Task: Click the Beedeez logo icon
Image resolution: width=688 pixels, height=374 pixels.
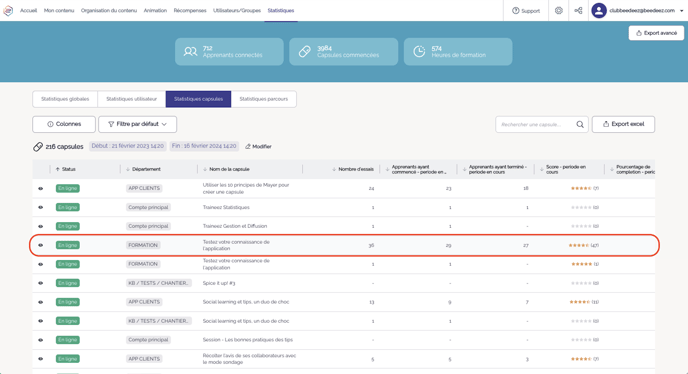Action: 8,11
